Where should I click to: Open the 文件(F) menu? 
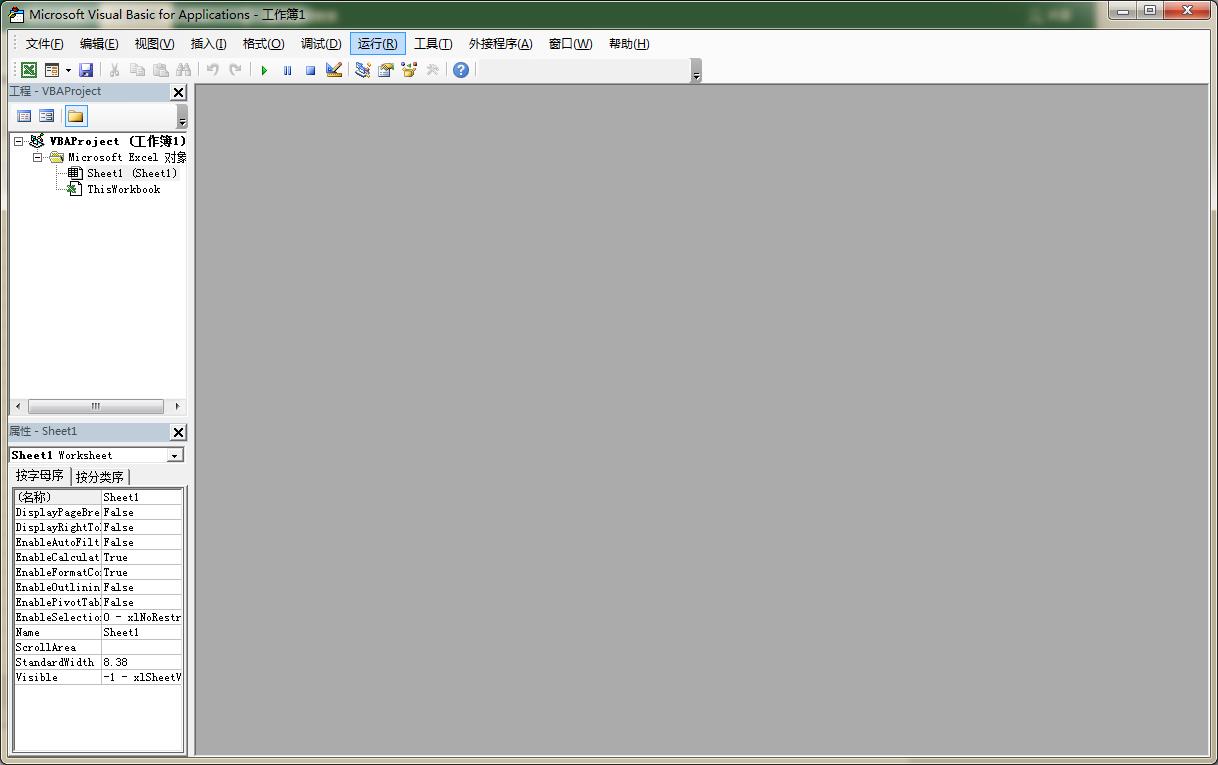point(45,44)
